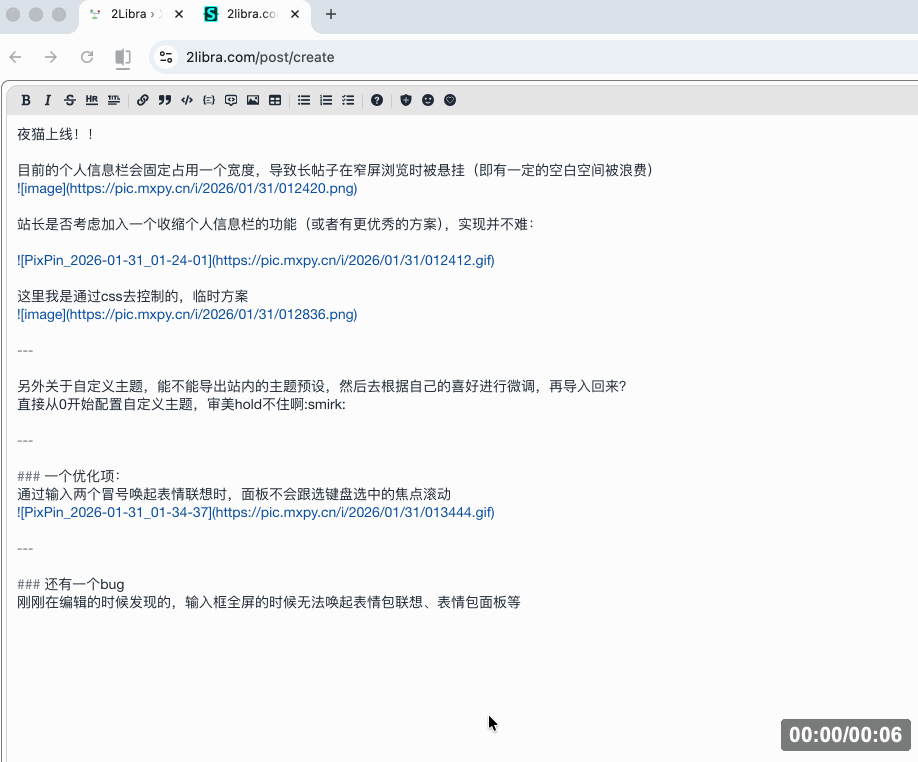Create a bulleted list
The width and height of the screenshot is (918, 762).
304,100
